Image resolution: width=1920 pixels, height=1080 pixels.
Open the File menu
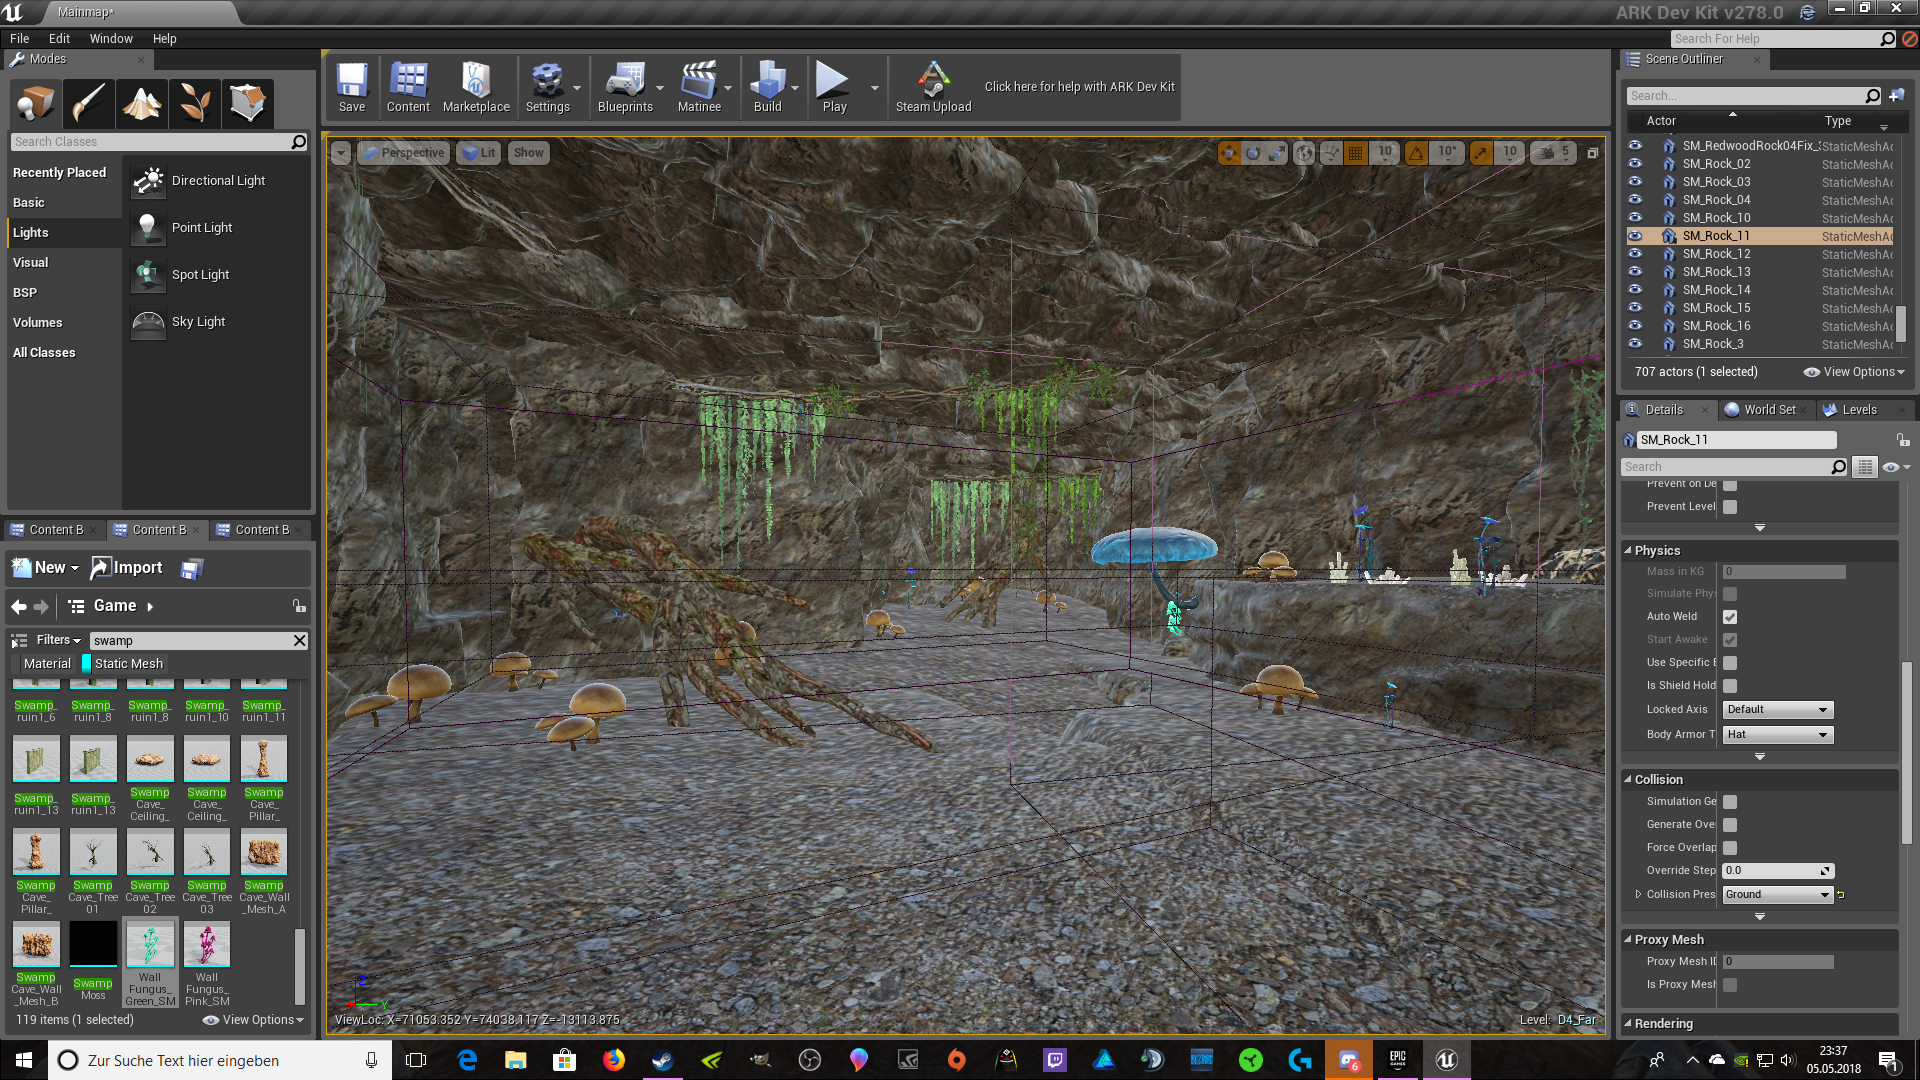[19, 39]
